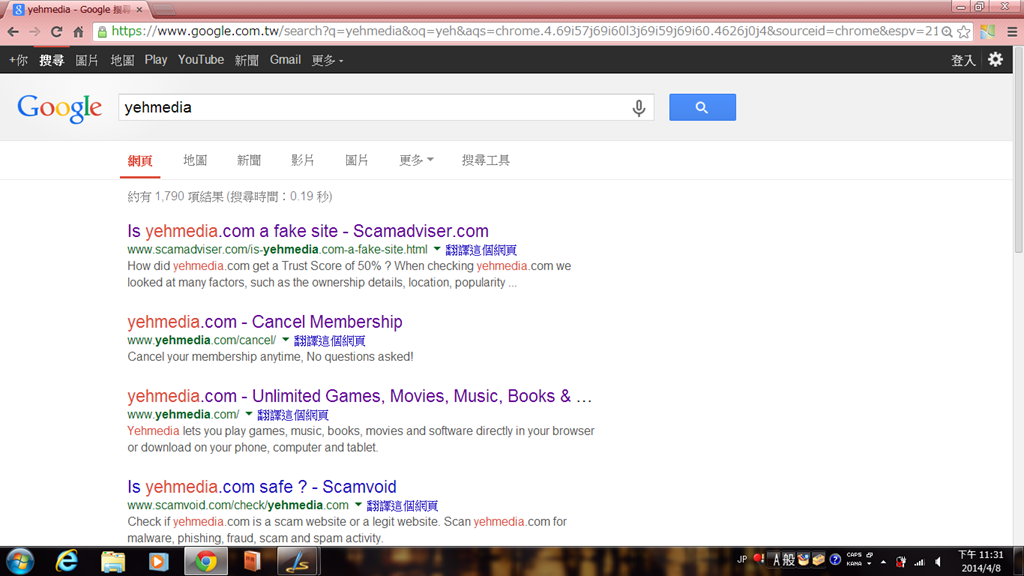Viewport: 1024px width, 576px height.
Task: Switch to the 影片 search tab
Action: (x=302, y=160)
